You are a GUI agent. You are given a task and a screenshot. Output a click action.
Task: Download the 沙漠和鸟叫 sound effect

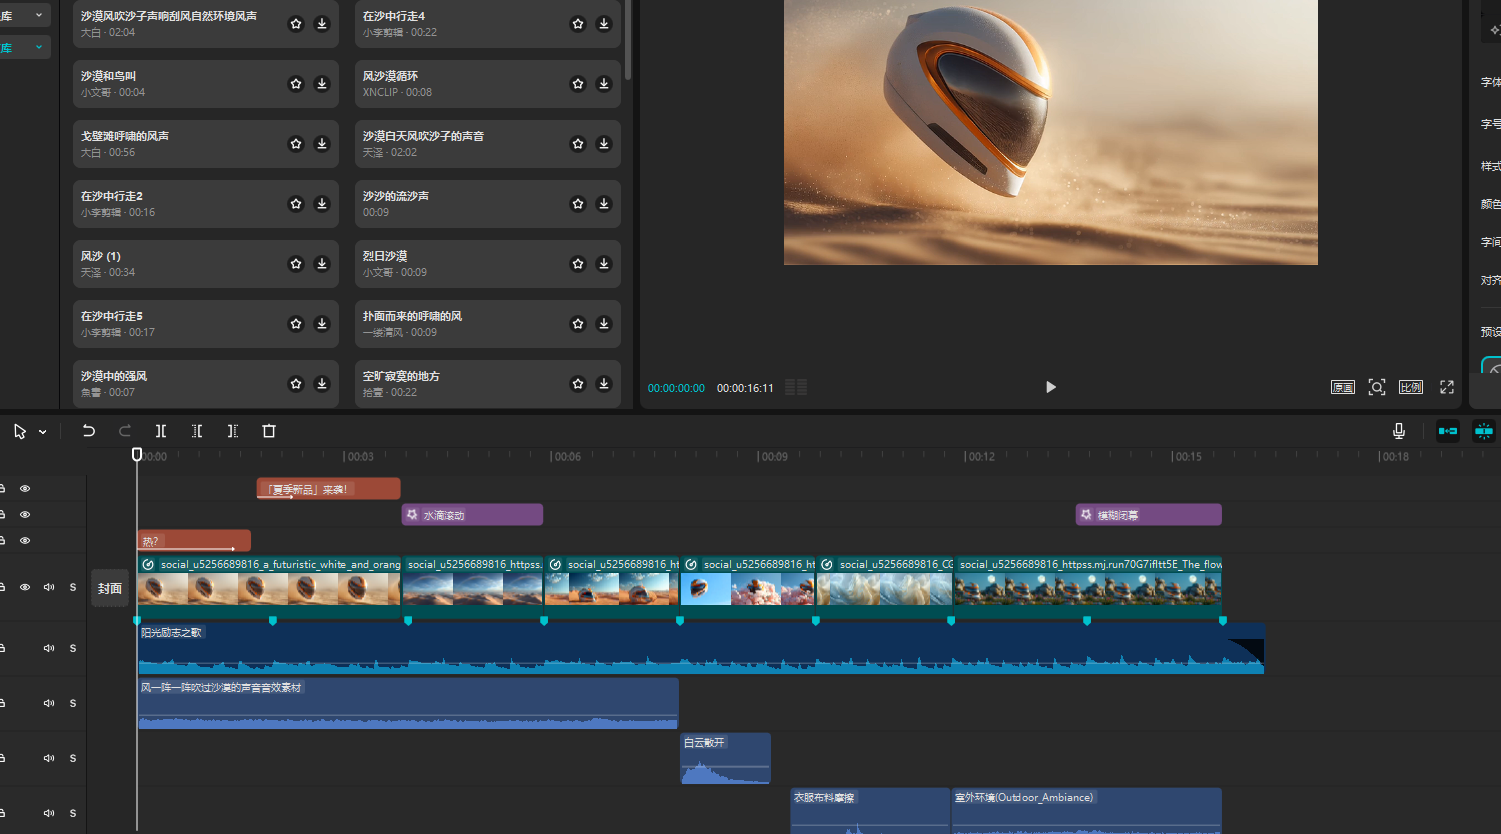point(322,84)
